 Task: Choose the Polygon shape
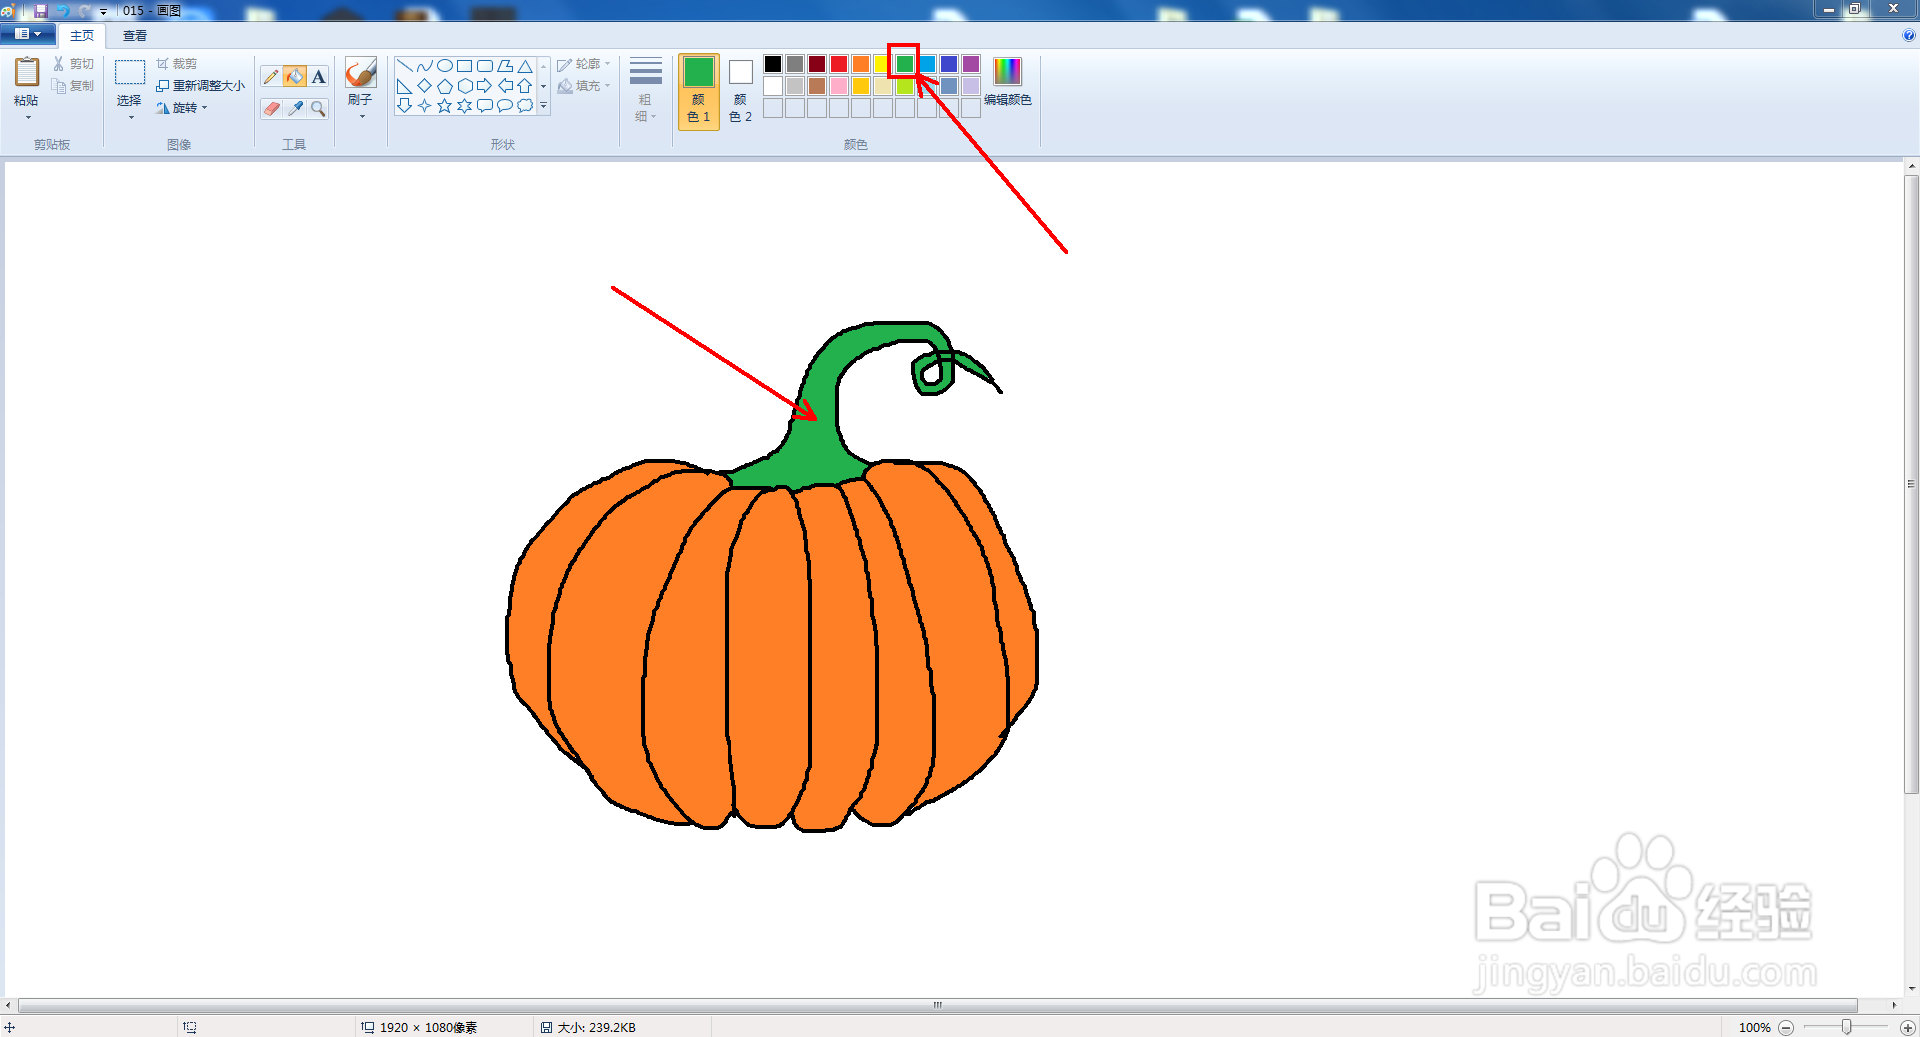click(x=505, y=66)
